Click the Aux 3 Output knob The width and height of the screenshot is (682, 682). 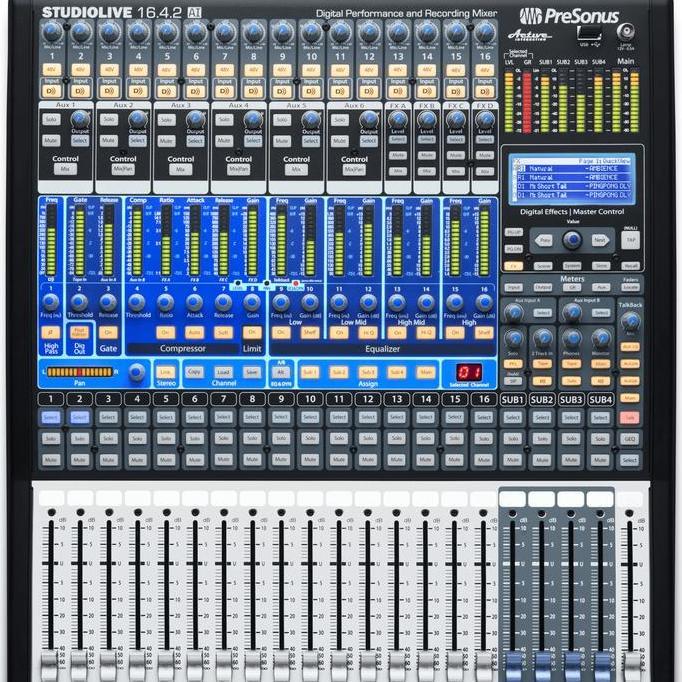point(195,119)
